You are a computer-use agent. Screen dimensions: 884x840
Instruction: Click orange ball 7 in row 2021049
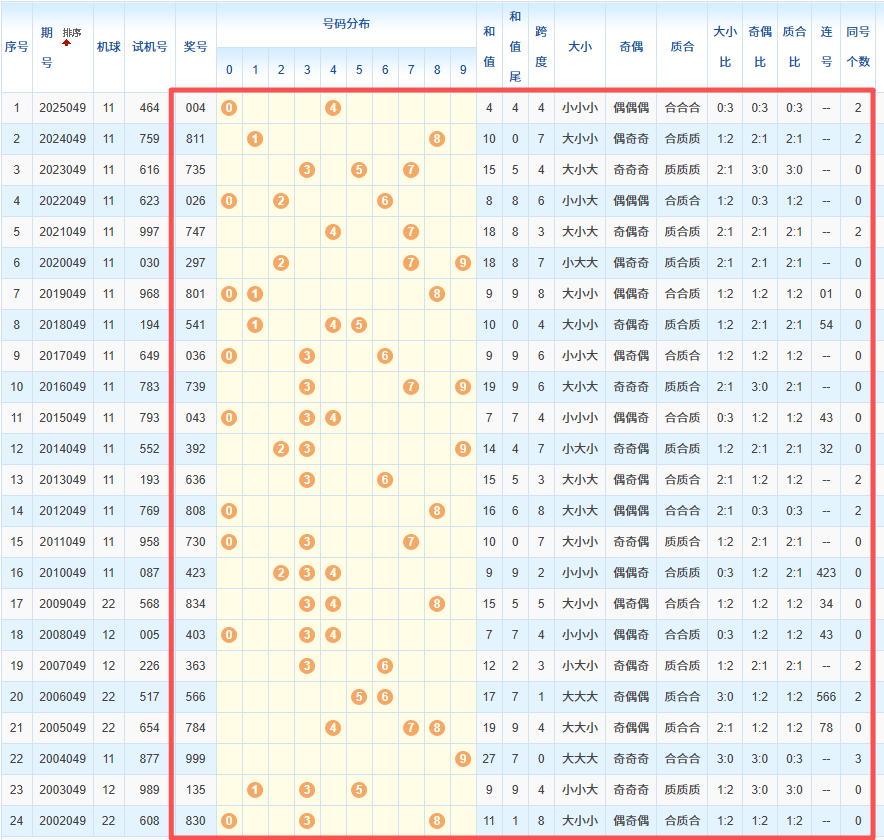[x=410, y=232]
